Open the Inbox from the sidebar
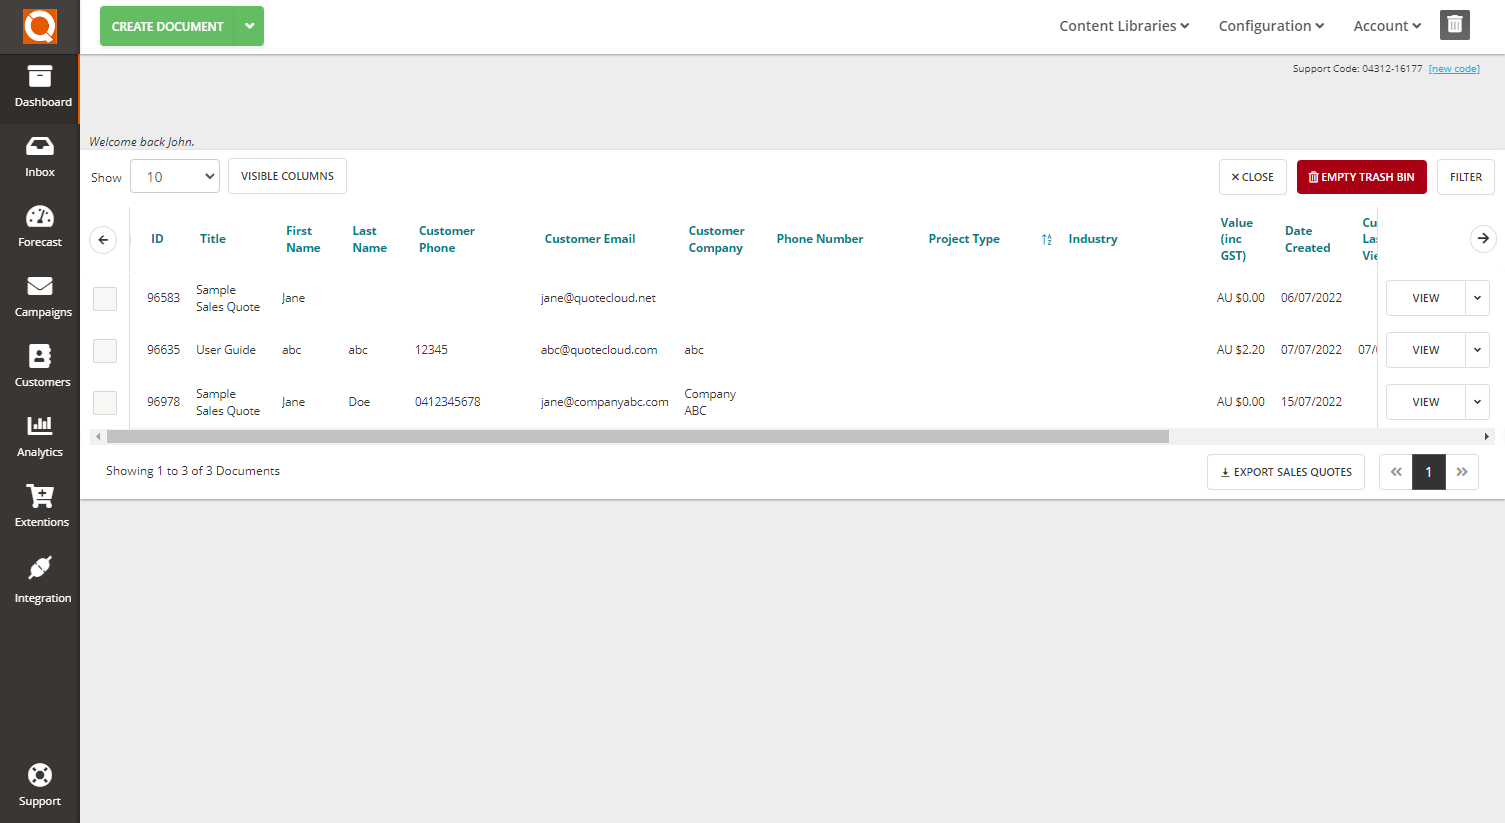Image resolution: width=1505 pixels, height=823 pixels. (x=39, y=156)
